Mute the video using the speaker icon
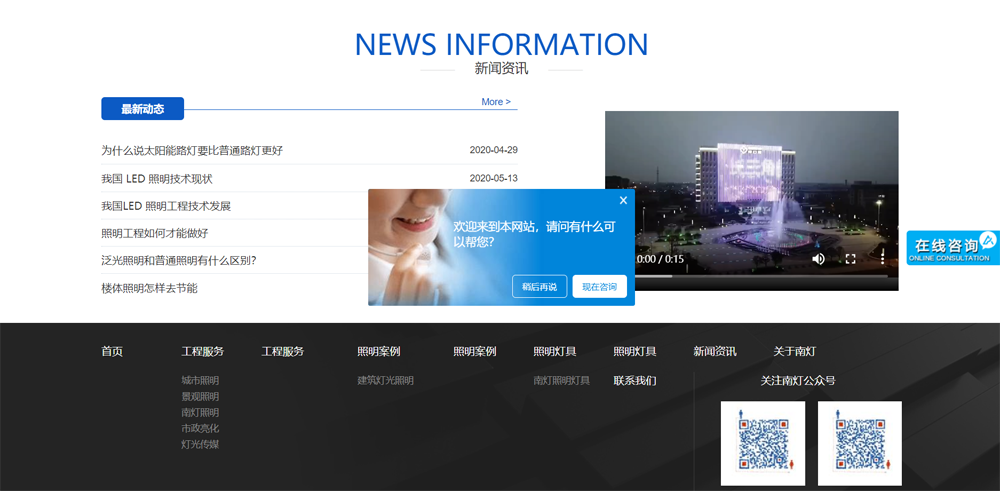 click(x=818, y=259)
